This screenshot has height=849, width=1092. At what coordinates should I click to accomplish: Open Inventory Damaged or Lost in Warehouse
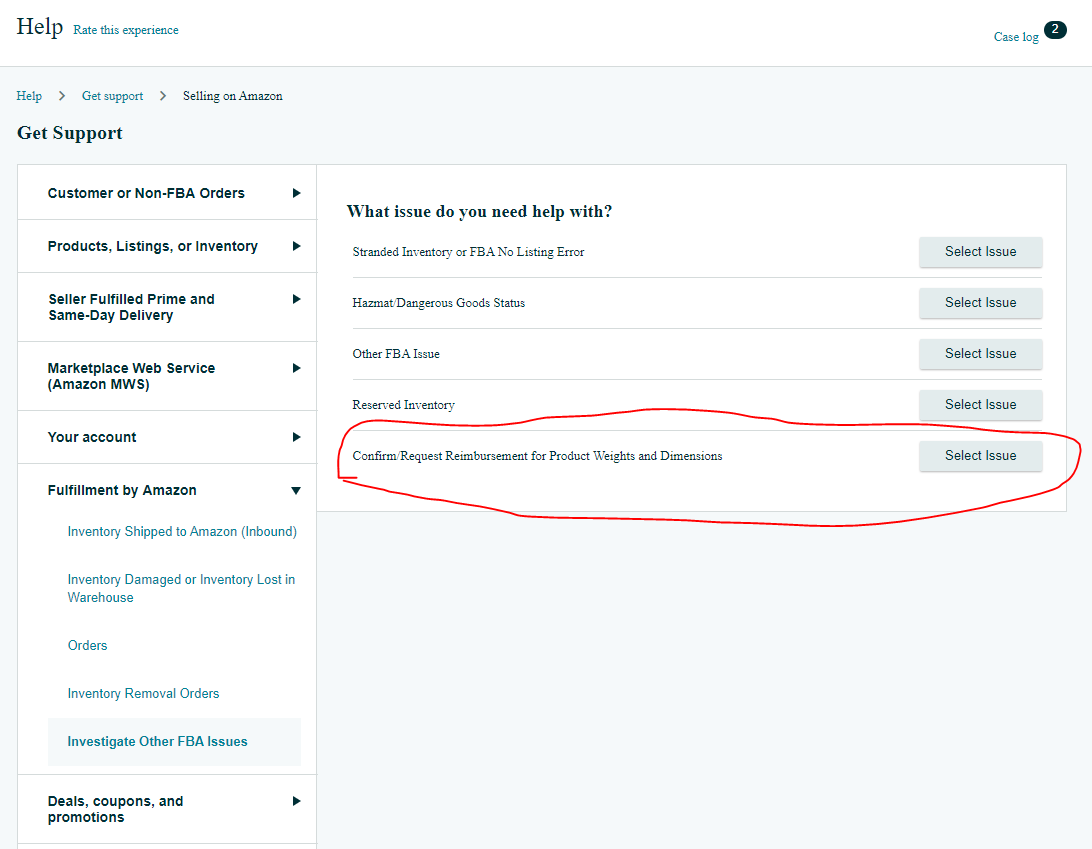point(181,588)
